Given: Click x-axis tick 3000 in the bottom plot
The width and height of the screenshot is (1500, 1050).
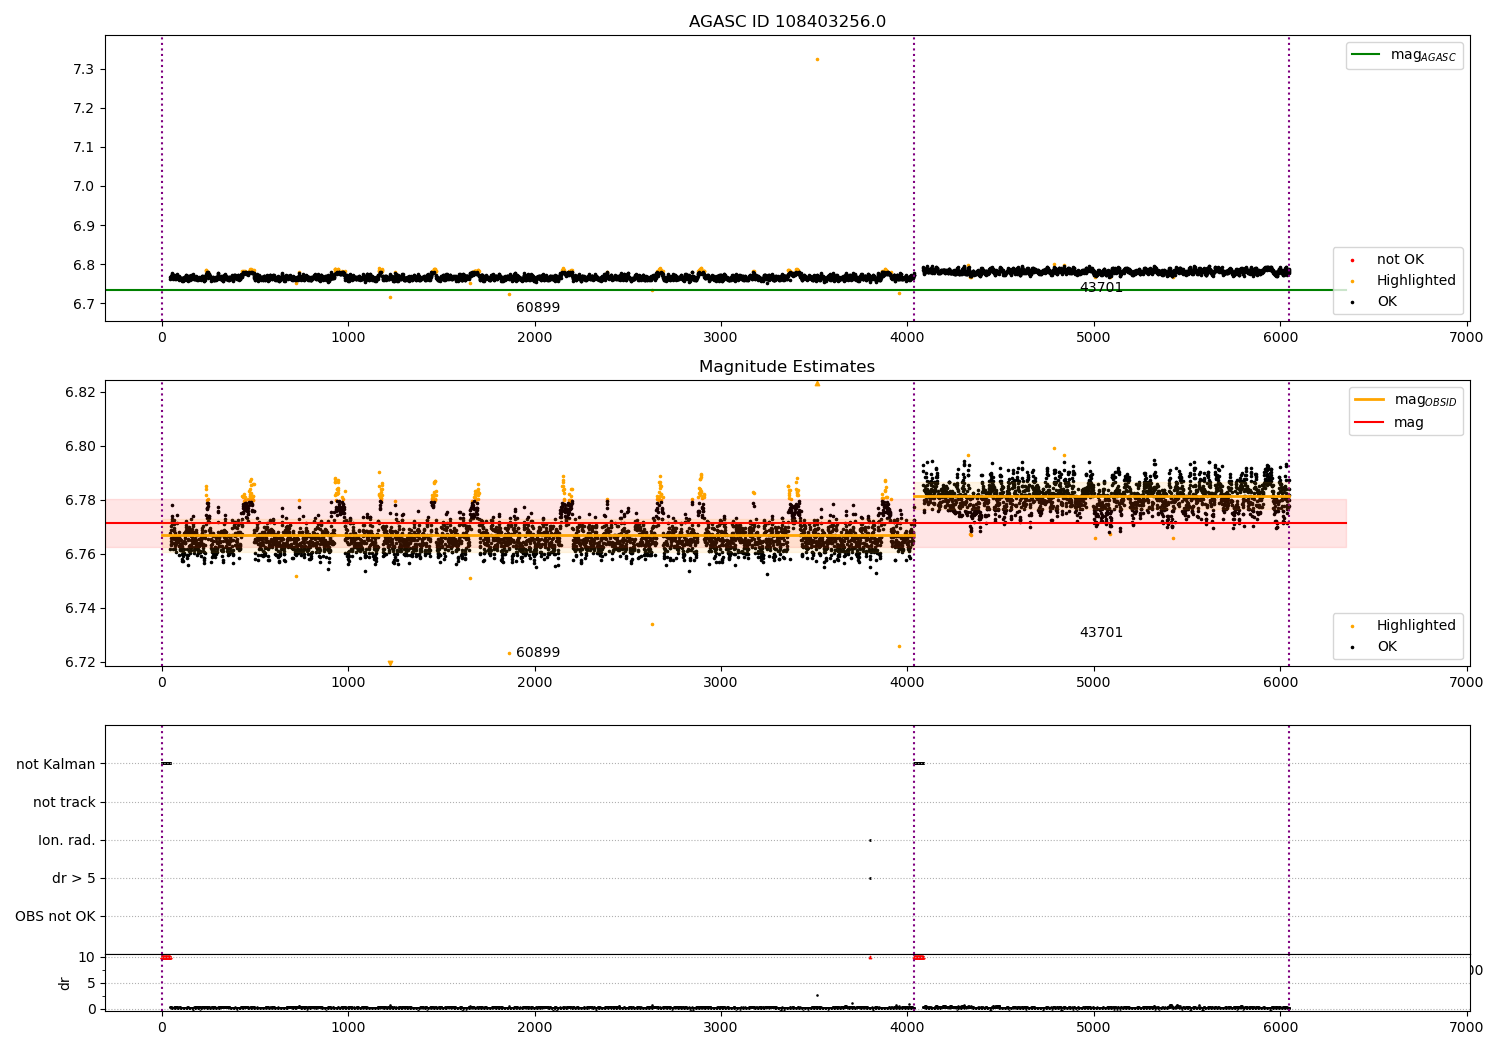Looking at the screenshot, I should pyautogui.click(x=721, y=1027).
